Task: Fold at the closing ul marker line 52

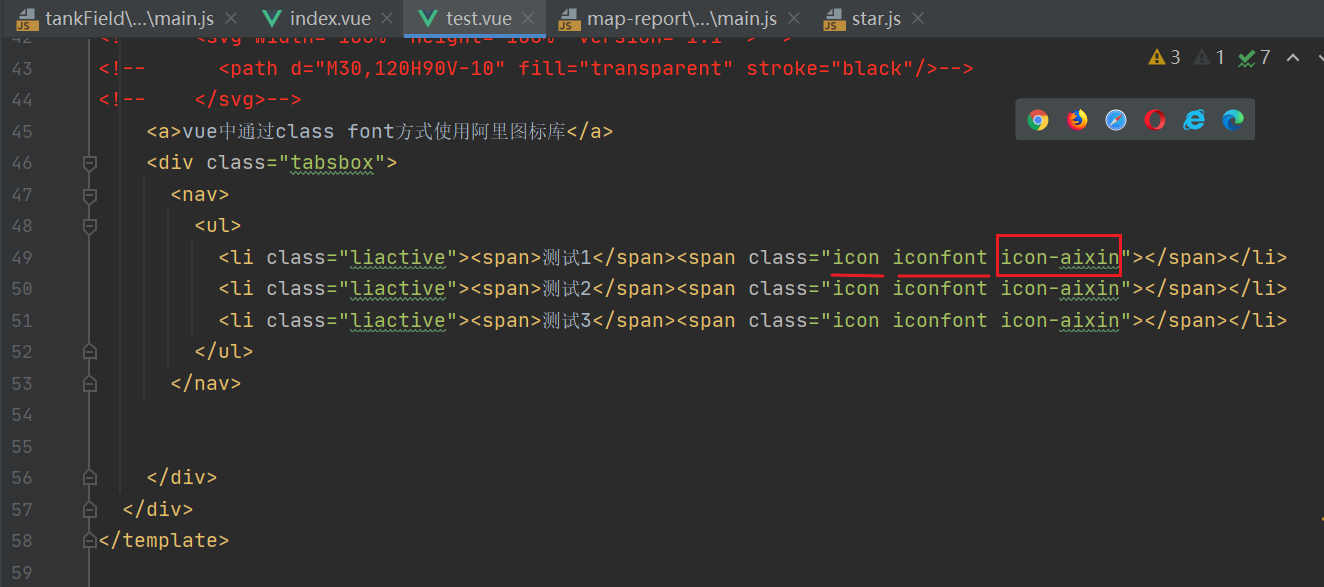Action: click(x=90, y=352)
